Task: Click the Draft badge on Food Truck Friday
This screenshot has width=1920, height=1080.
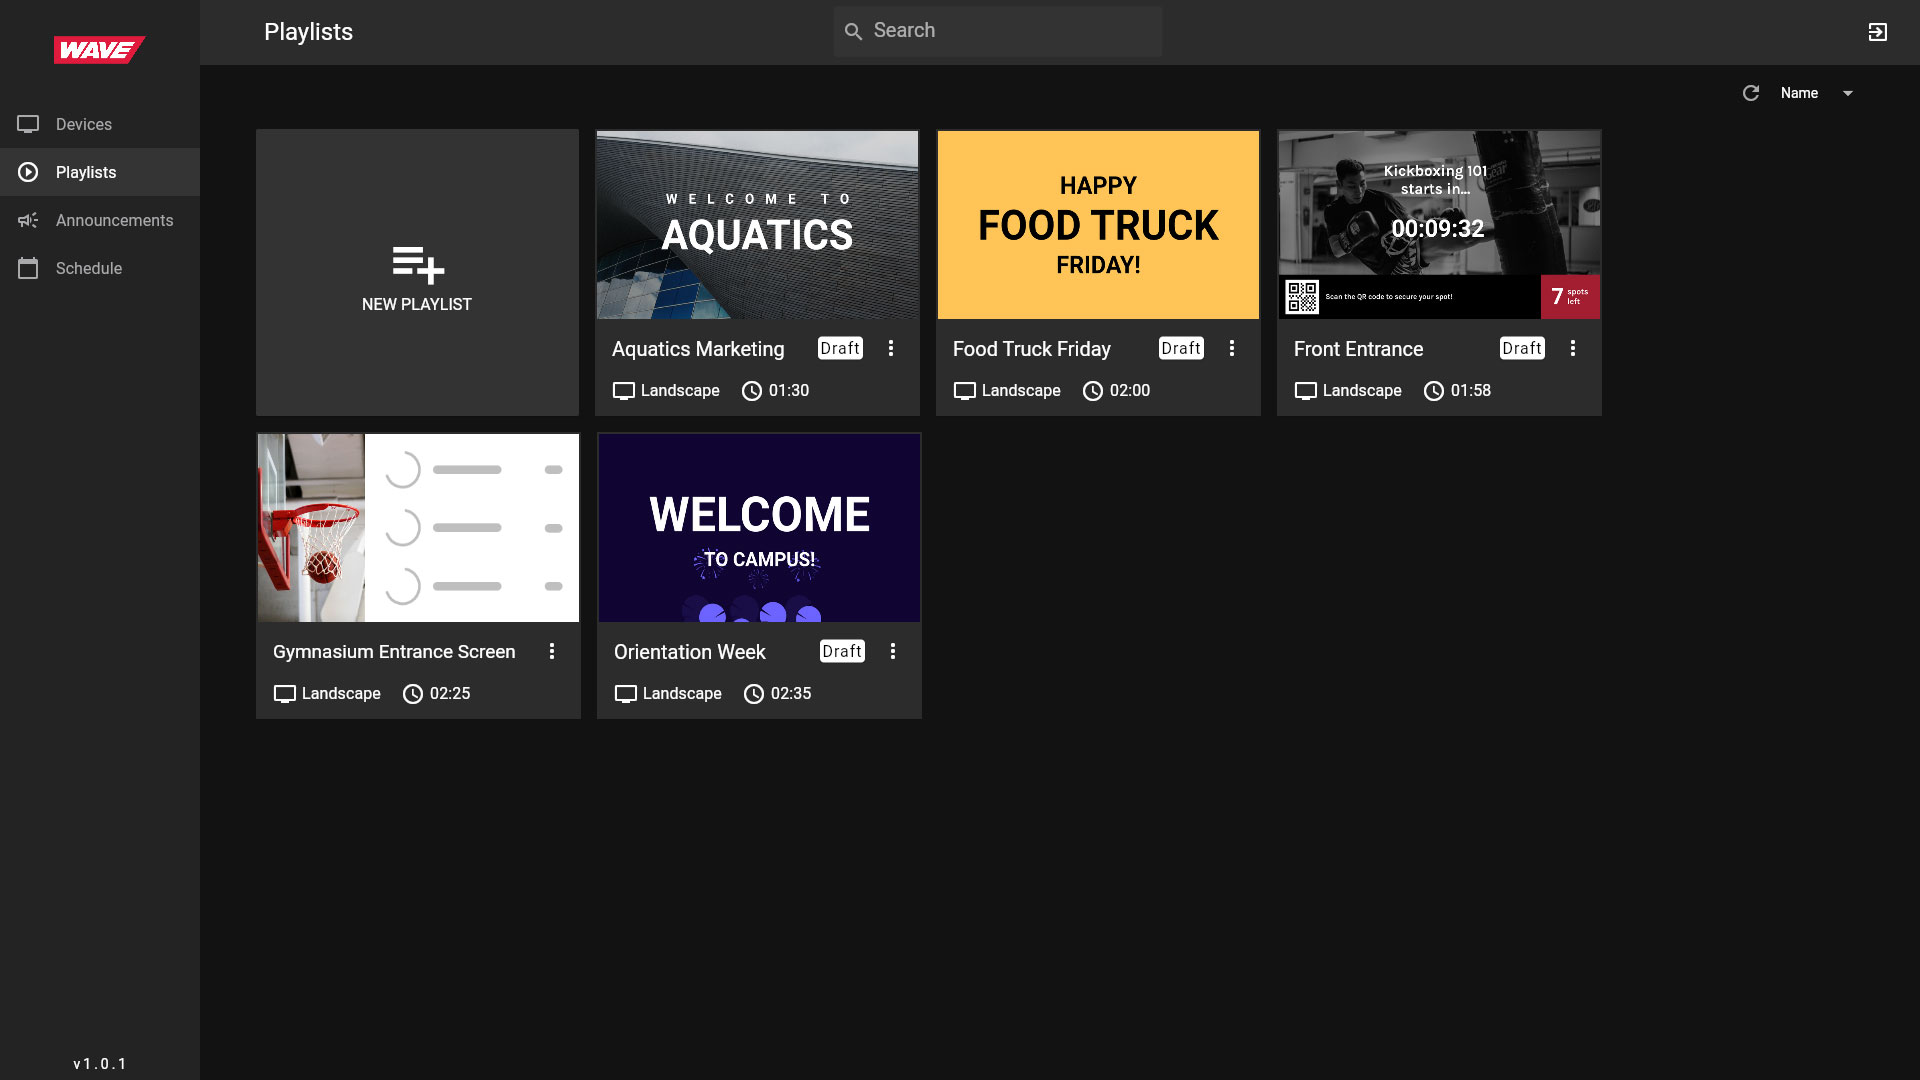Action: tap(1181, 348)
